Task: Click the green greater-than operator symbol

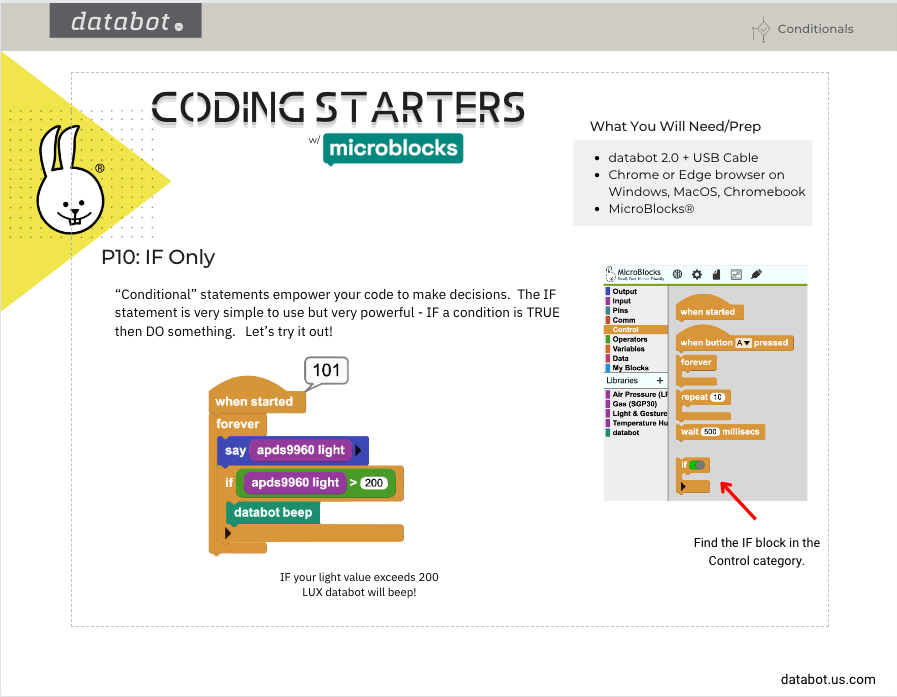Action: 354,483
